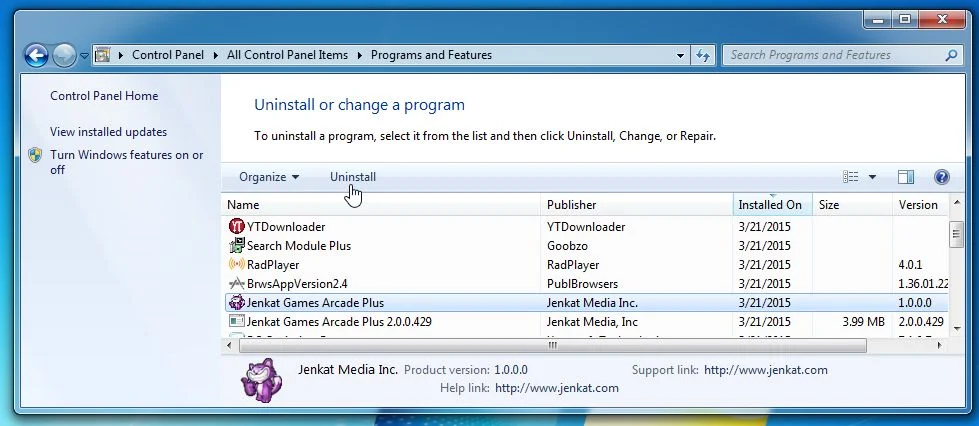The height and width of the screenshot is (426, 979).
Task: Click the Windows features shield icon
Action: 36,155
